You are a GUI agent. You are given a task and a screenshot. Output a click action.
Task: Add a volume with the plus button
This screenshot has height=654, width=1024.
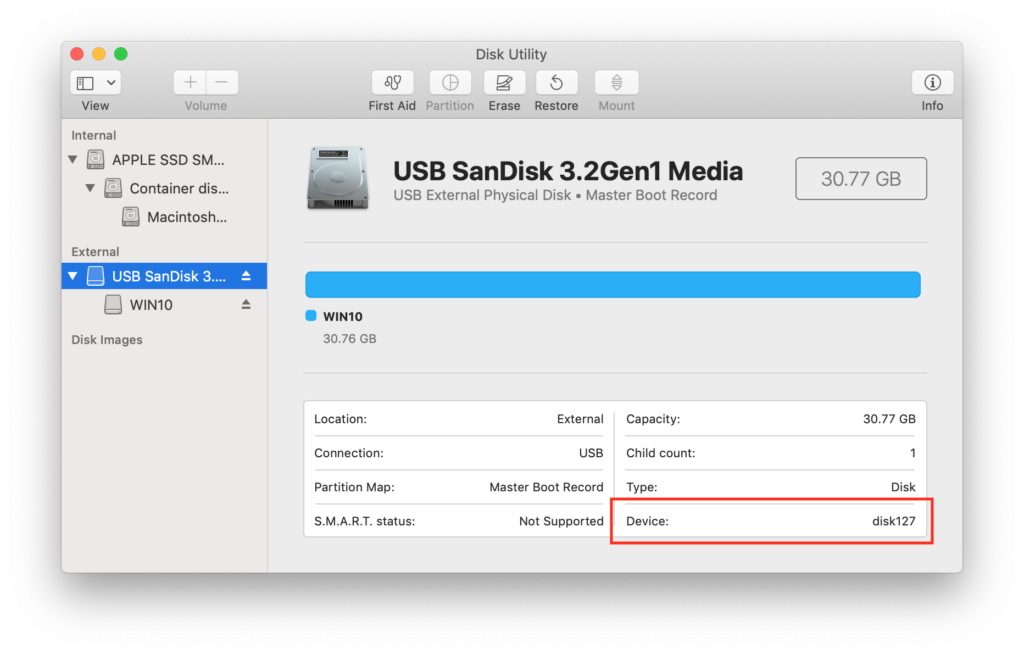coord(190,83)
